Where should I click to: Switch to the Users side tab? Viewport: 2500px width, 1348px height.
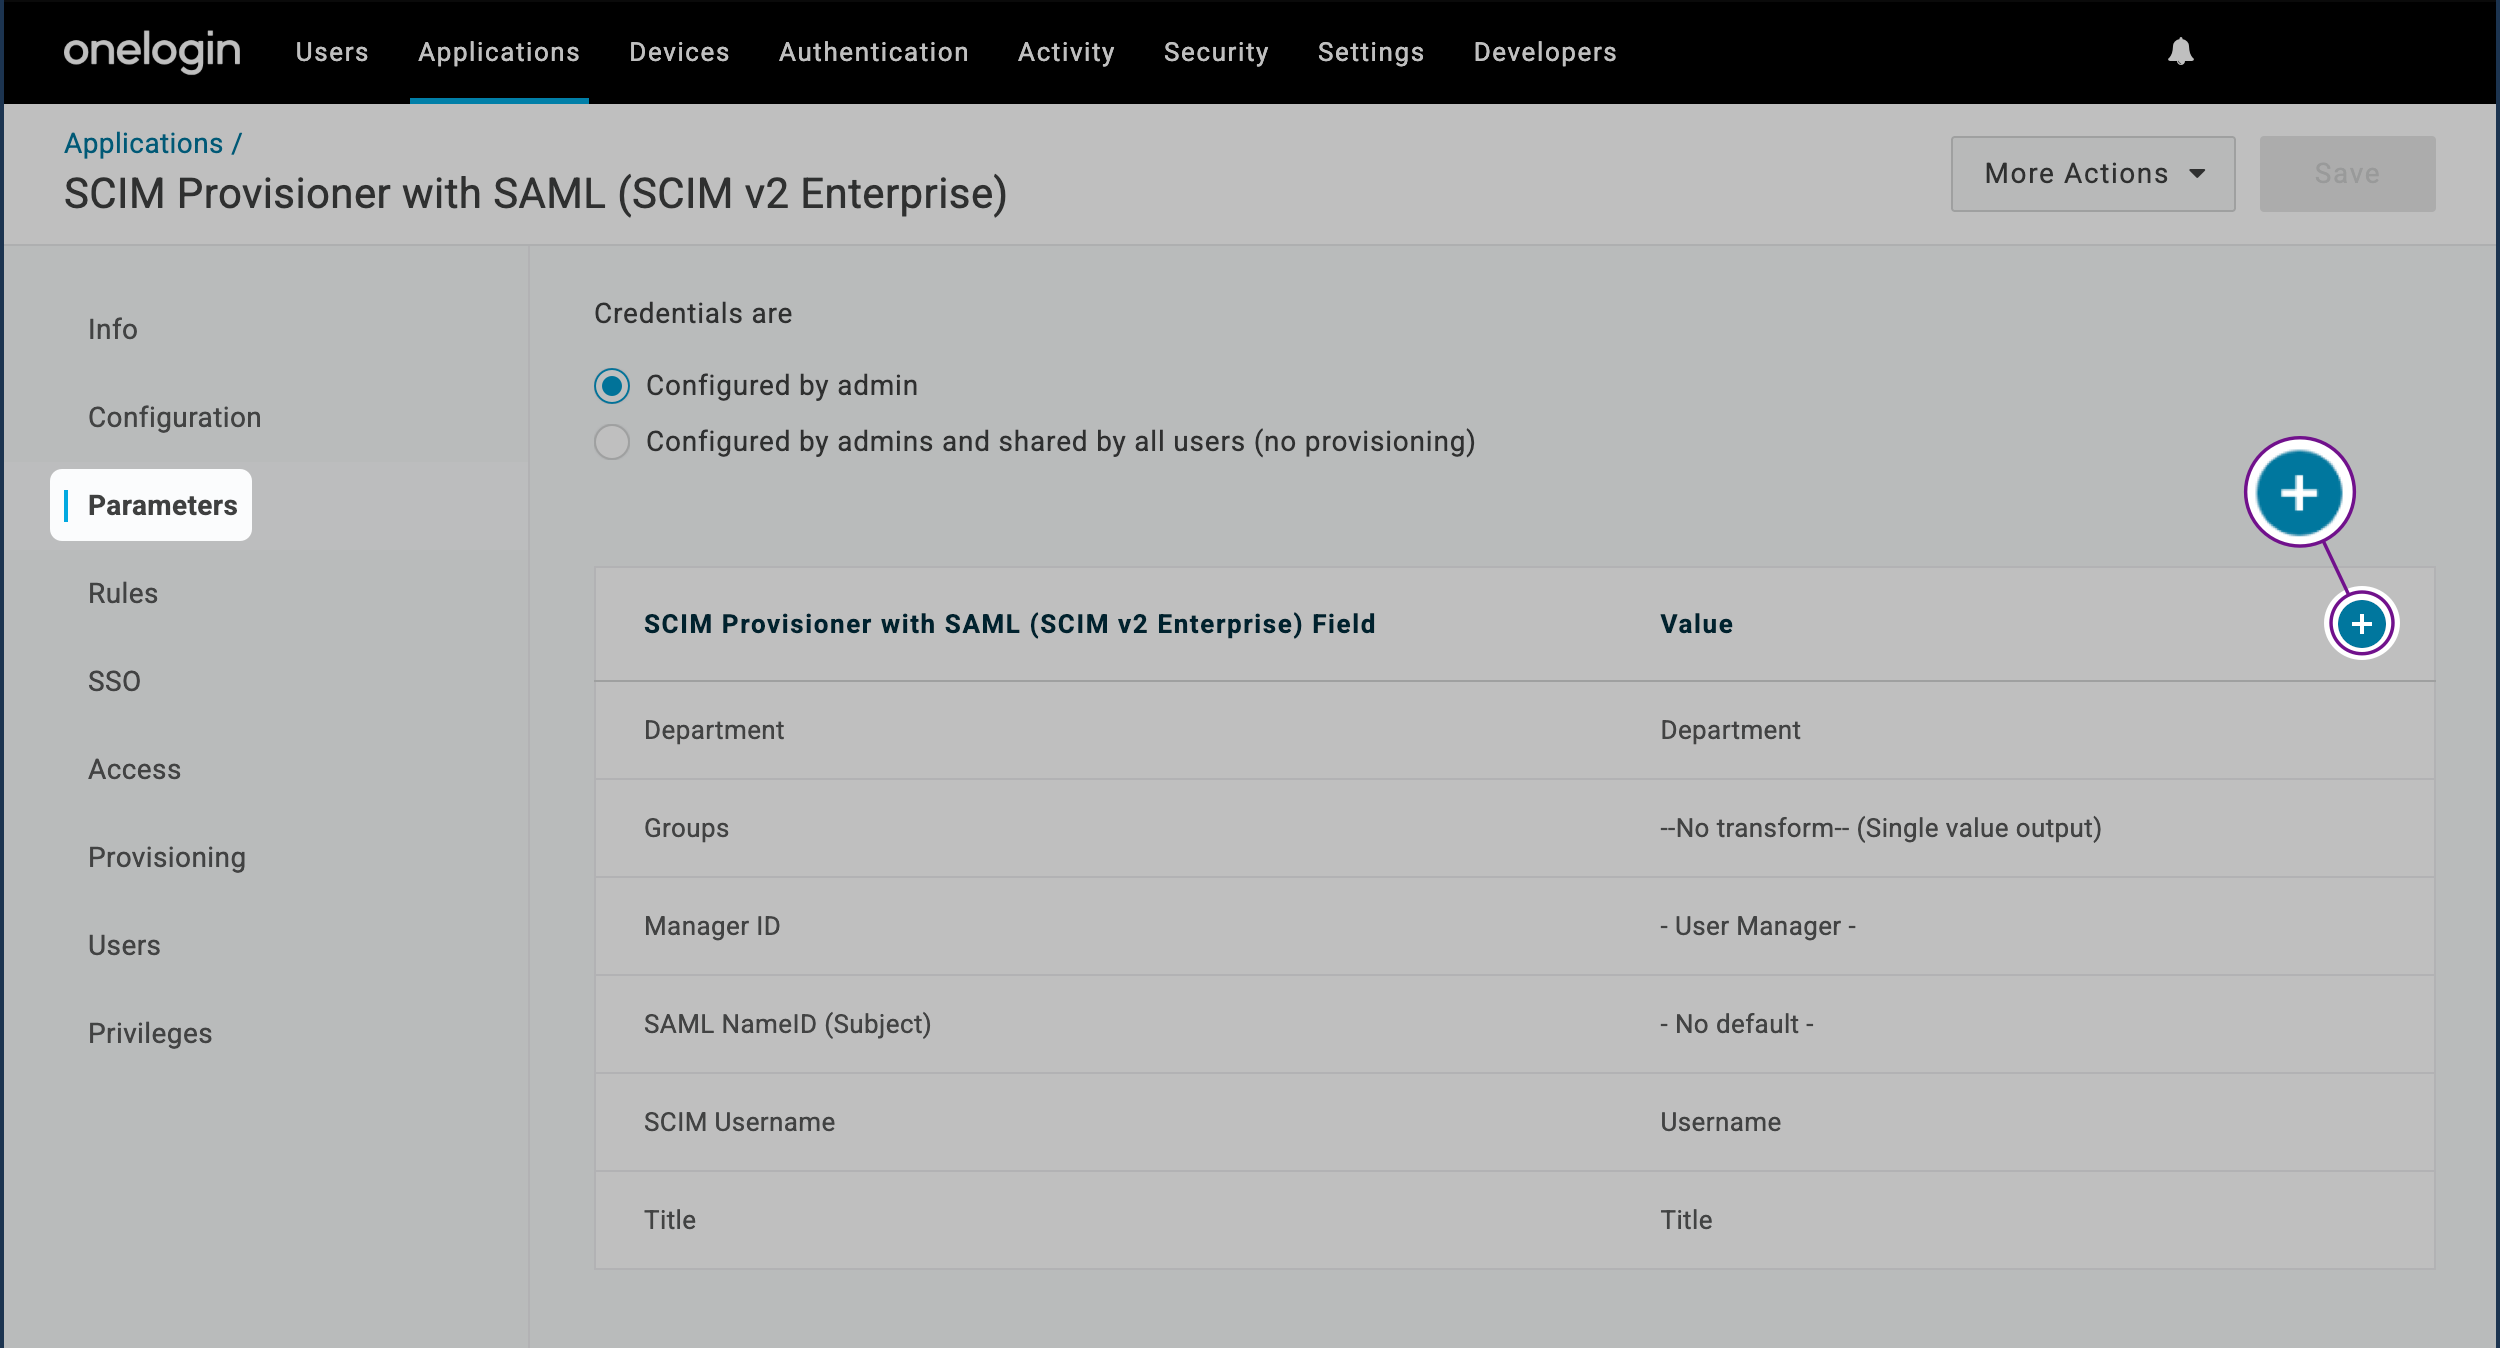tap(124, 946)
